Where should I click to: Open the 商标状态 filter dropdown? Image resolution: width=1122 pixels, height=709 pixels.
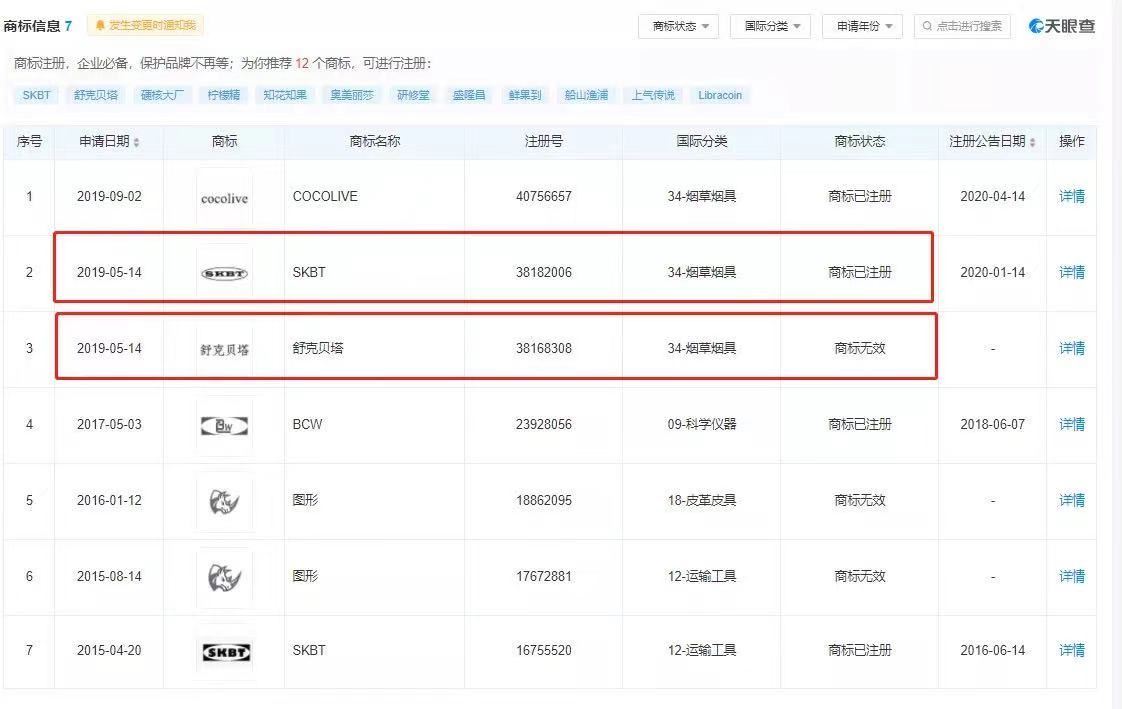pyautogui.click(x=679, y=26)
